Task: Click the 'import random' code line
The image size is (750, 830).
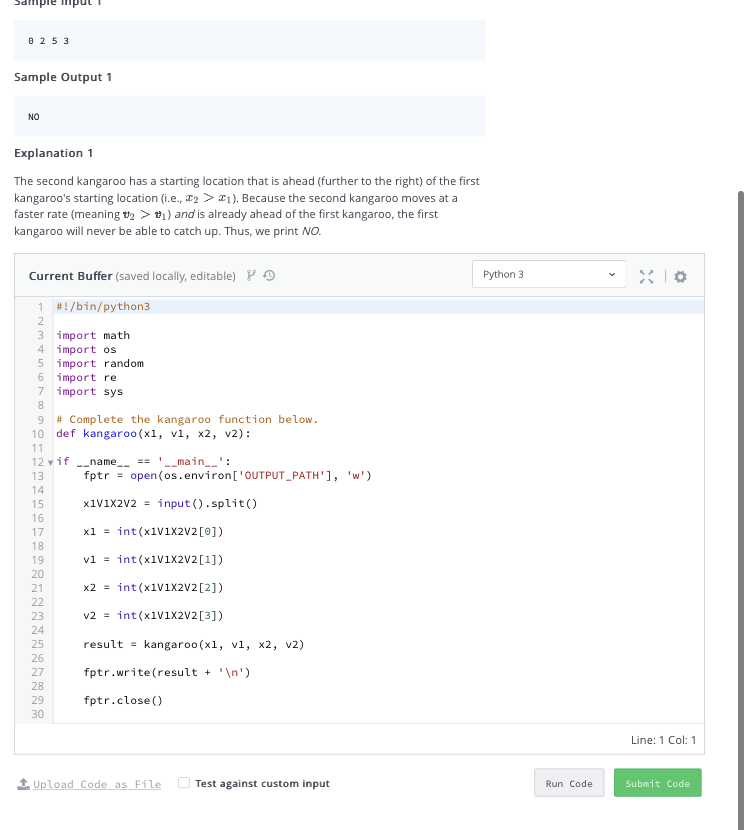Action: coord(100,364)
